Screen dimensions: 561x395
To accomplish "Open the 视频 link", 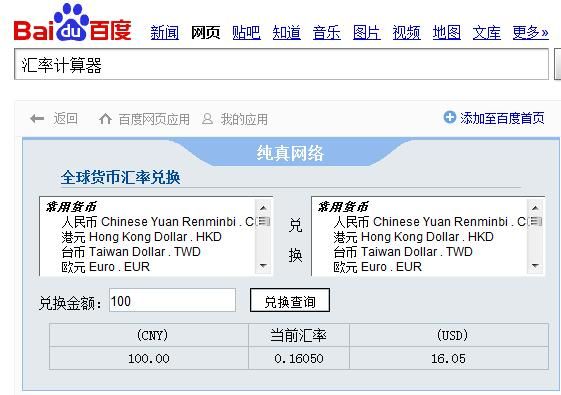I will 406,33.
